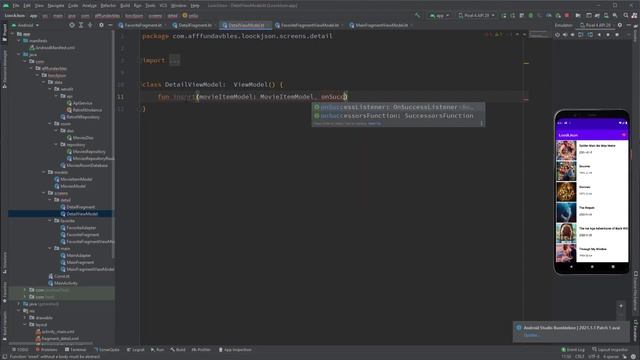640x360 pixels.
Task: Select MainActivity in project tree
Action: 62,283
